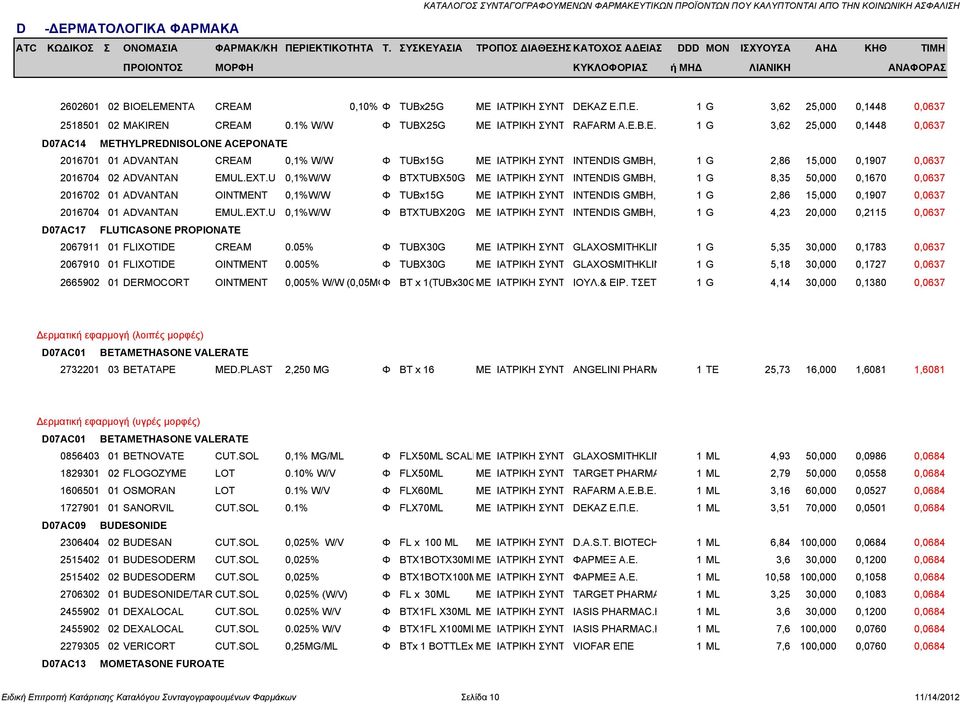
Task: Click product code 2732201
Action: 80,370
